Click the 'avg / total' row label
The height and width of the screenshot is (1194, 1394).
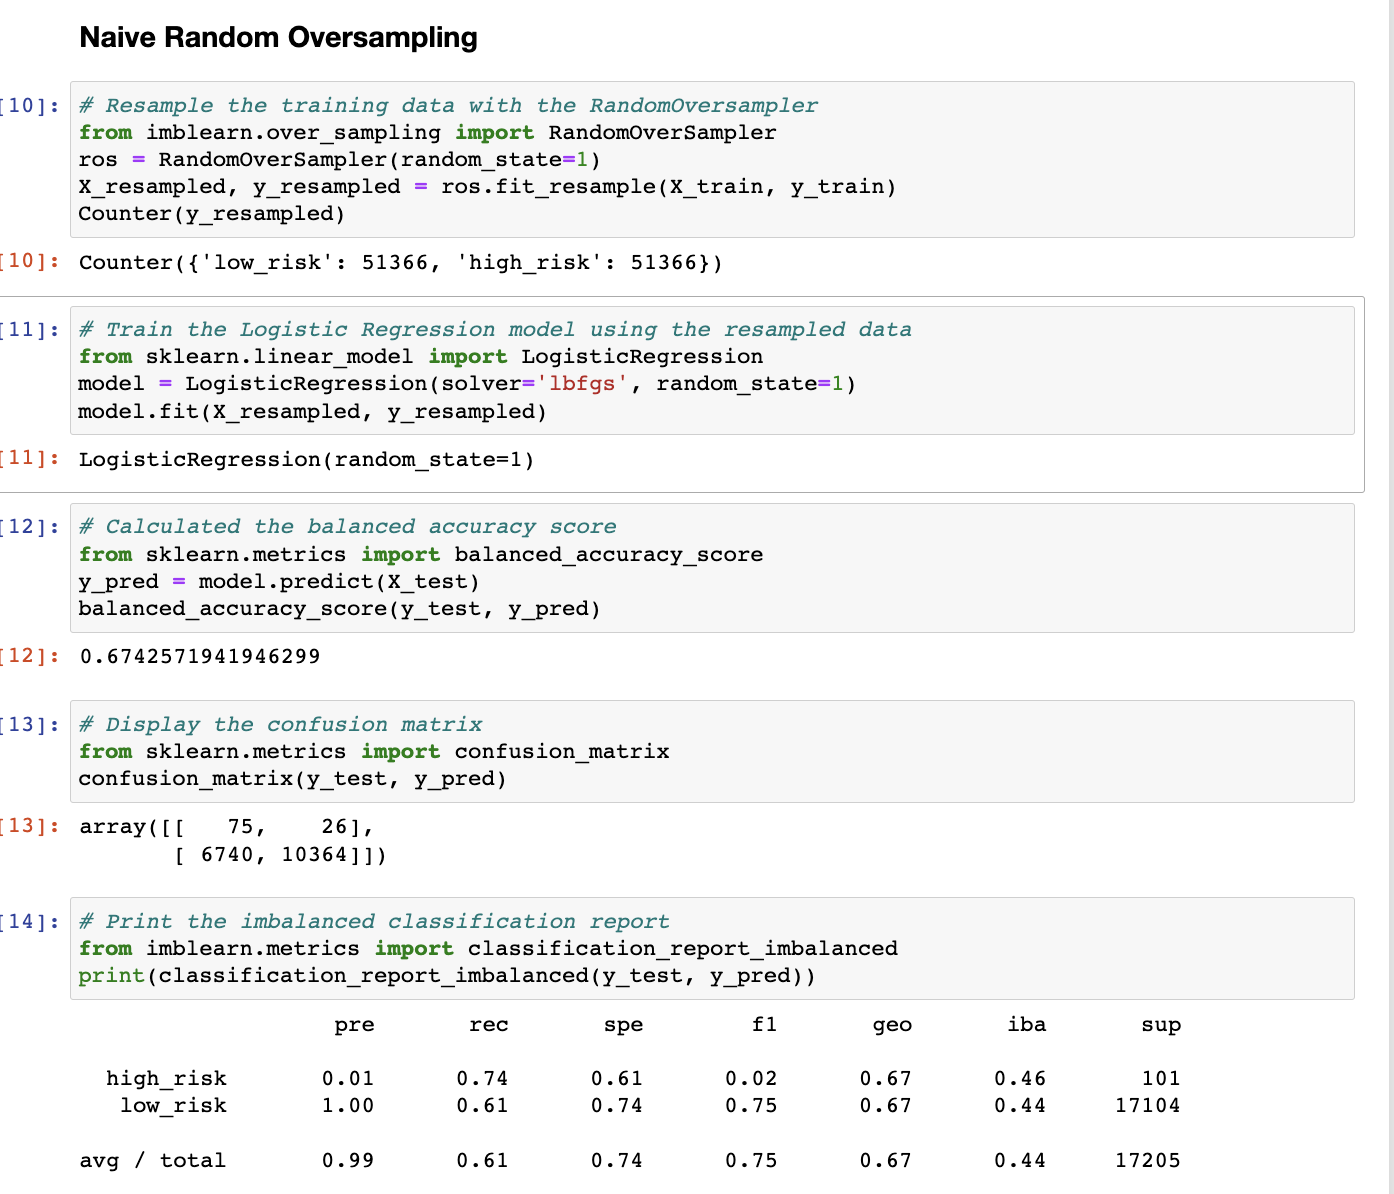[x=152, y=1161]
